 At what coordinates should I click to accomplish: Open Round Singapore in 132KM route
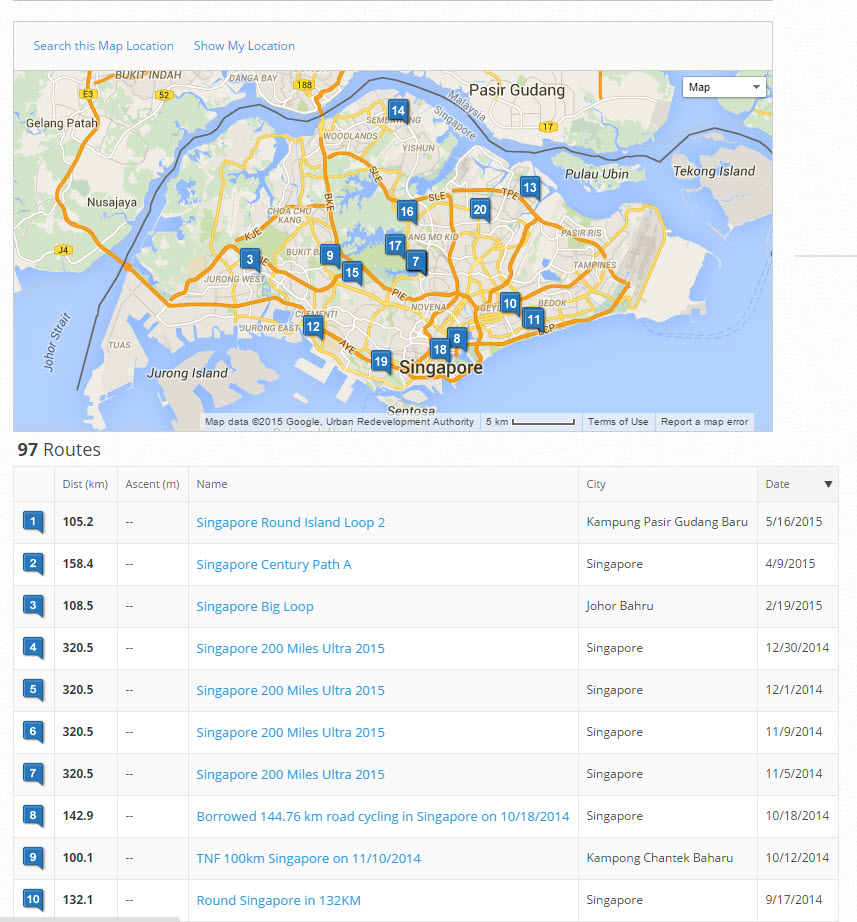click(278, 900)
